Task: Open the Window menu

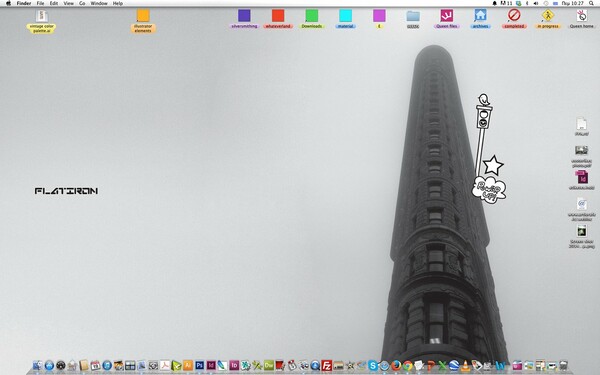Action: tap(99, 3)
